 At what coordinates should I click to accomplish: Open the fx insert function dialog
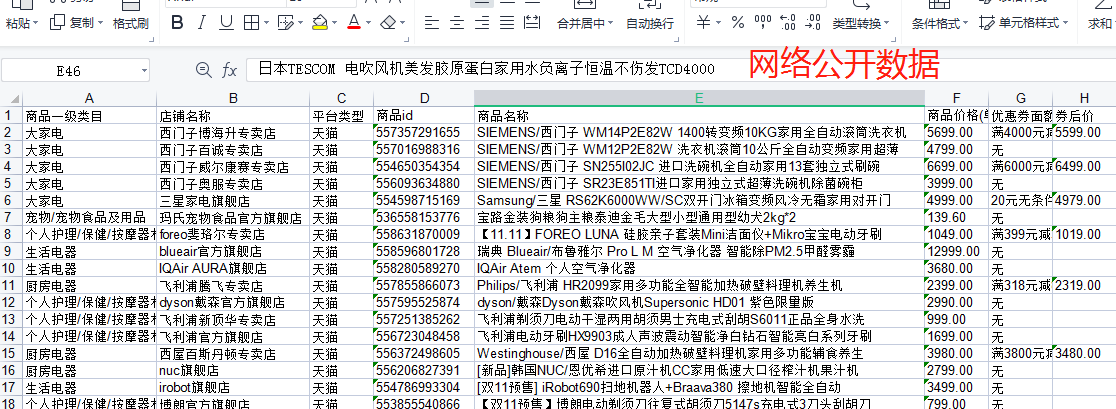pyautogui.click(x=229, y=70)
